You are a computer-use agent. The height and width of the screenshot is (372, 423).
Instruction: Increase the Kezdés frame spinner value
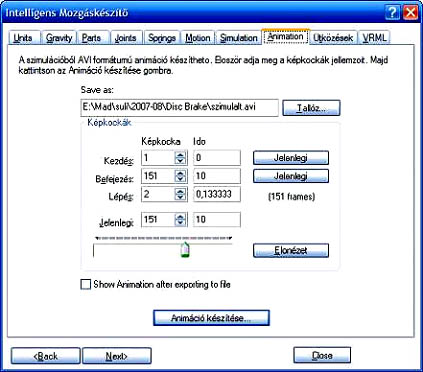[x=180, y=154]
